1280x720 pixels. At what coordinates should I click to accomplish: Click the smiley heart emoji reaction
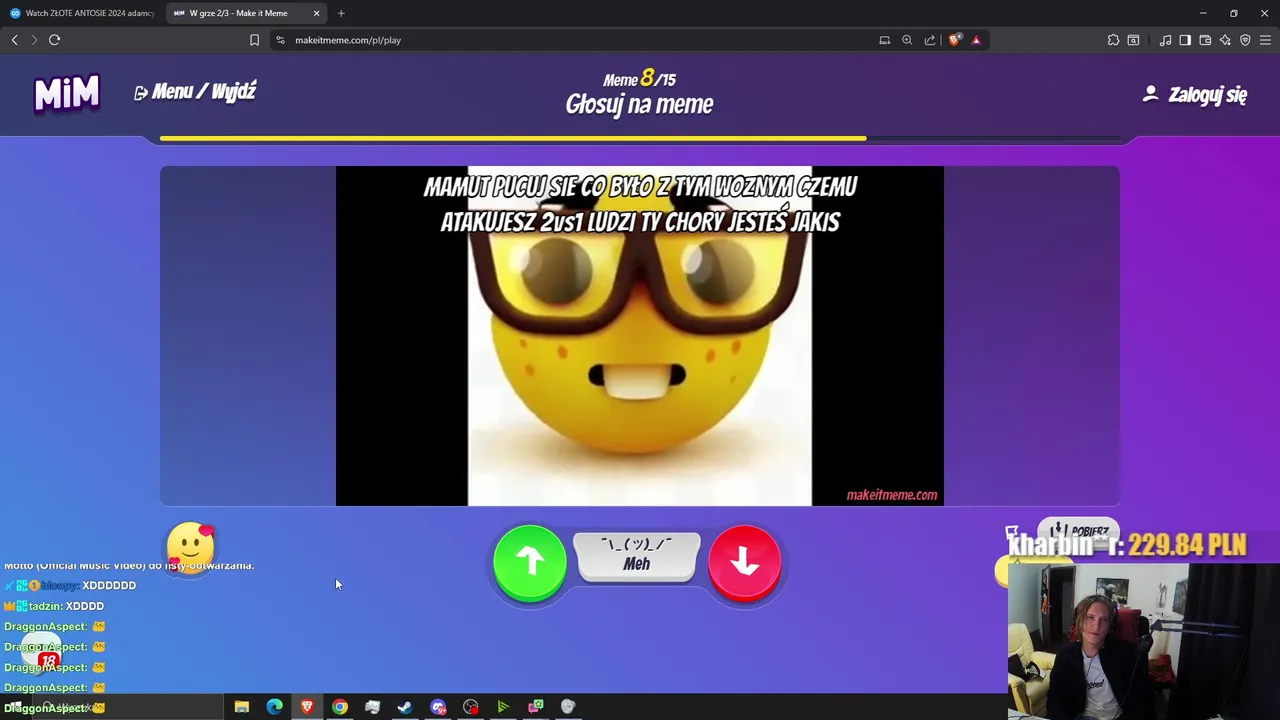coord(191,546)
